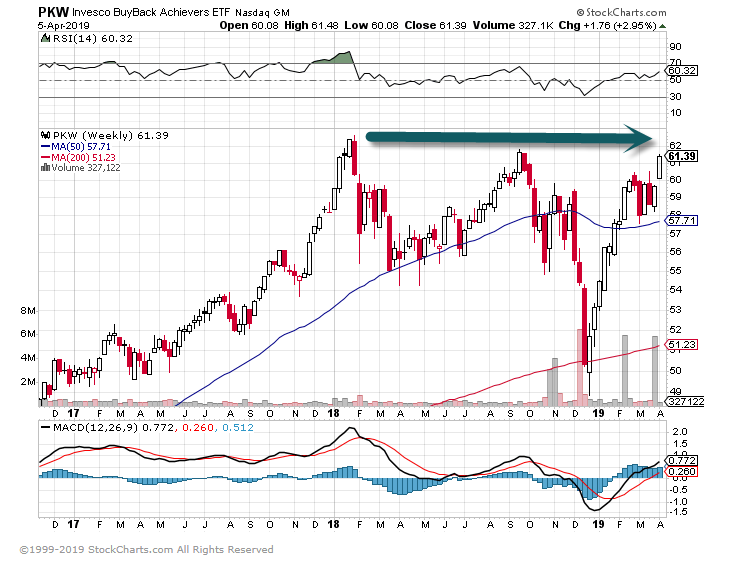Click the 18 year label under price chart
Viewport: 734px width, 565px height.
pos(333,414)
